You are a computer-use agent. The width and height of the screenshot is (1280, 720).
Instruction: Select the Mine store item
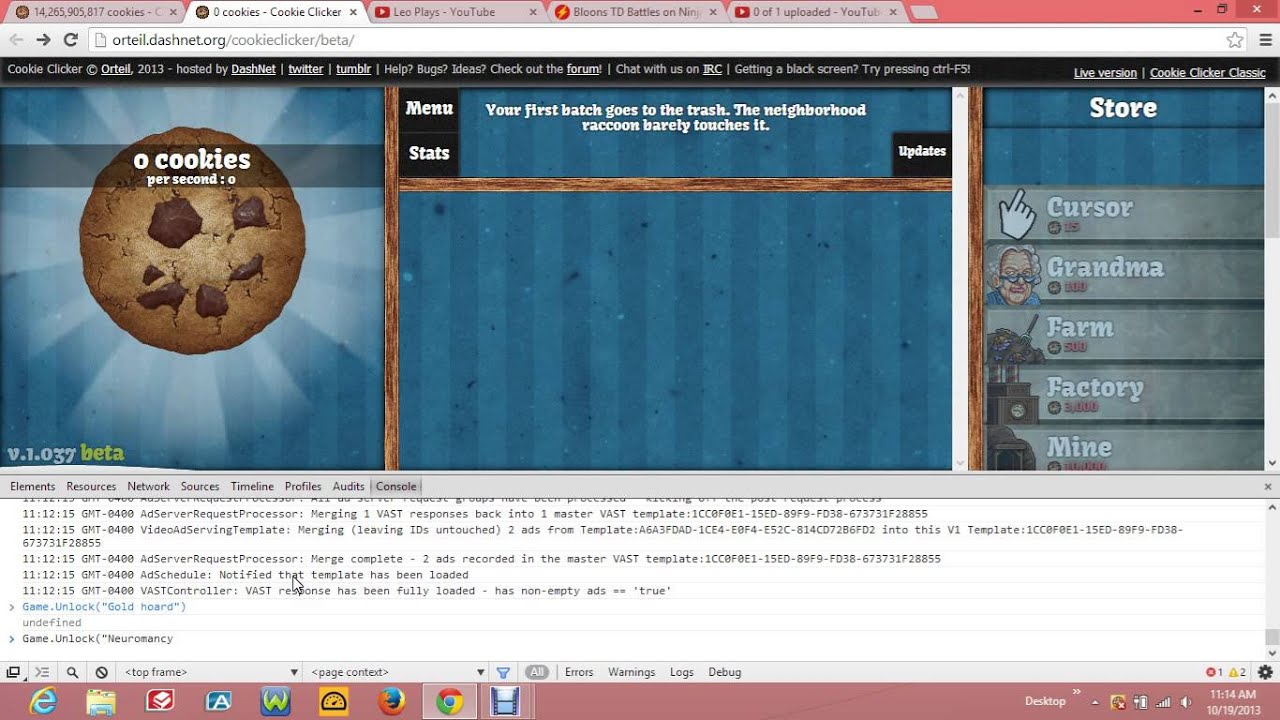(x=1125, y=448)
